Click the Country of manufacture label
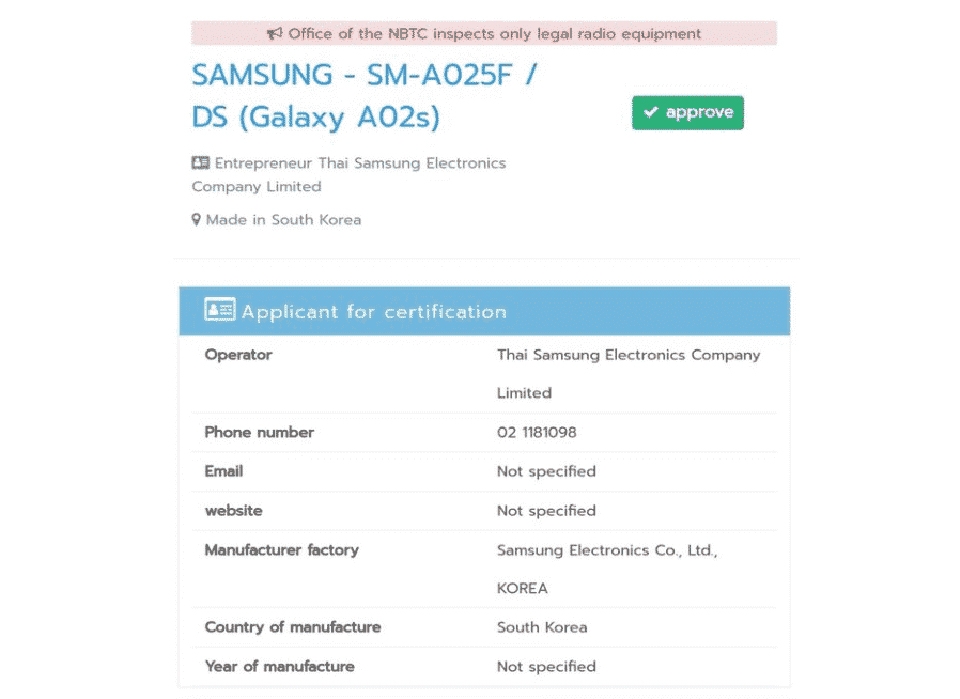Image resolution: width=960 pixels, height=699 pixels. click(x=293, y=627)
